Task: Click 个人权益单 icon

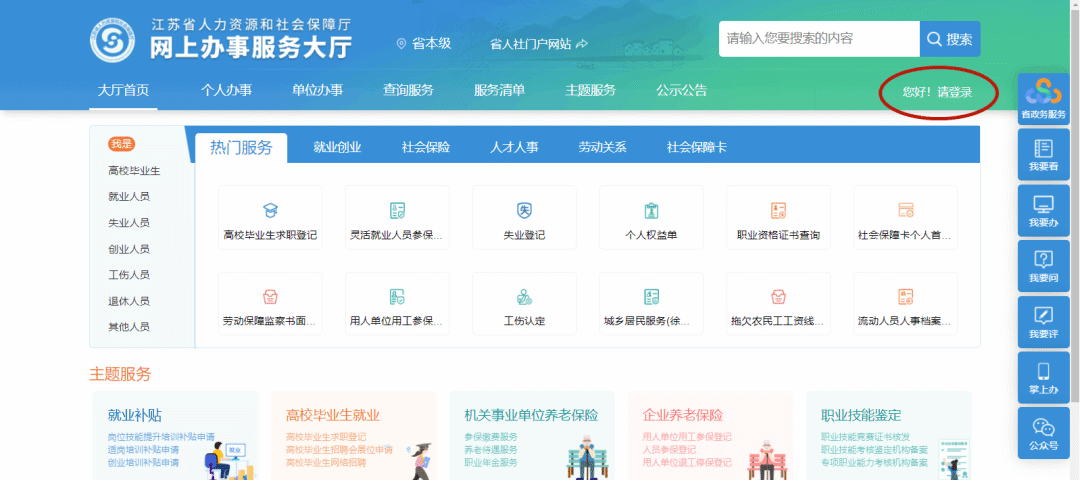Action: [x=652, y=210]
